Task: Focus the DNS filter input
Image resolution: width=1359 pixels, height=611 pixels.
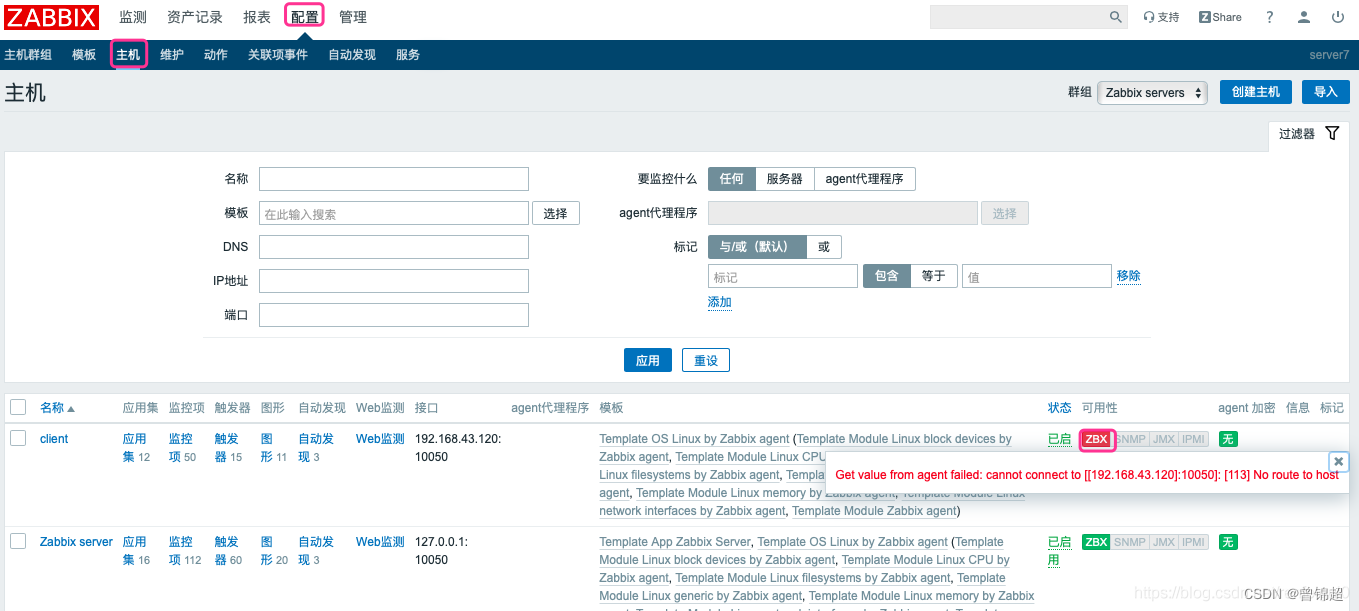Action: click(x=394, y=247)
